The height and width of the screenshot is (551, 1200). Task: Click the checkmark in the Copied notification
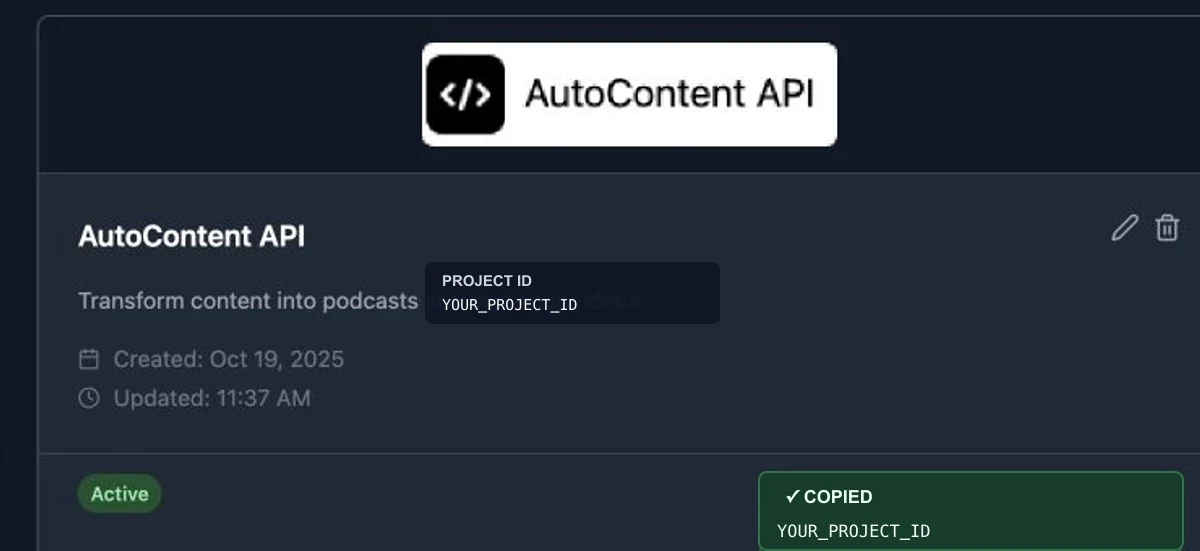pyautogui.click(x=792, y=497)
